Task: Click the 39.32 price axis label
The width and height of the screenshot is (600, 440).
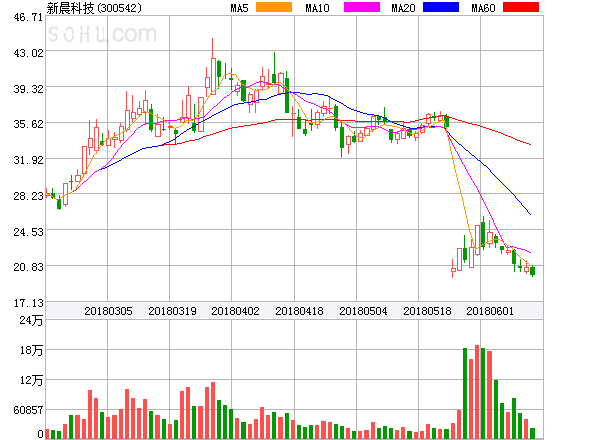Action: pyautogui.click(x=29, y=90)
